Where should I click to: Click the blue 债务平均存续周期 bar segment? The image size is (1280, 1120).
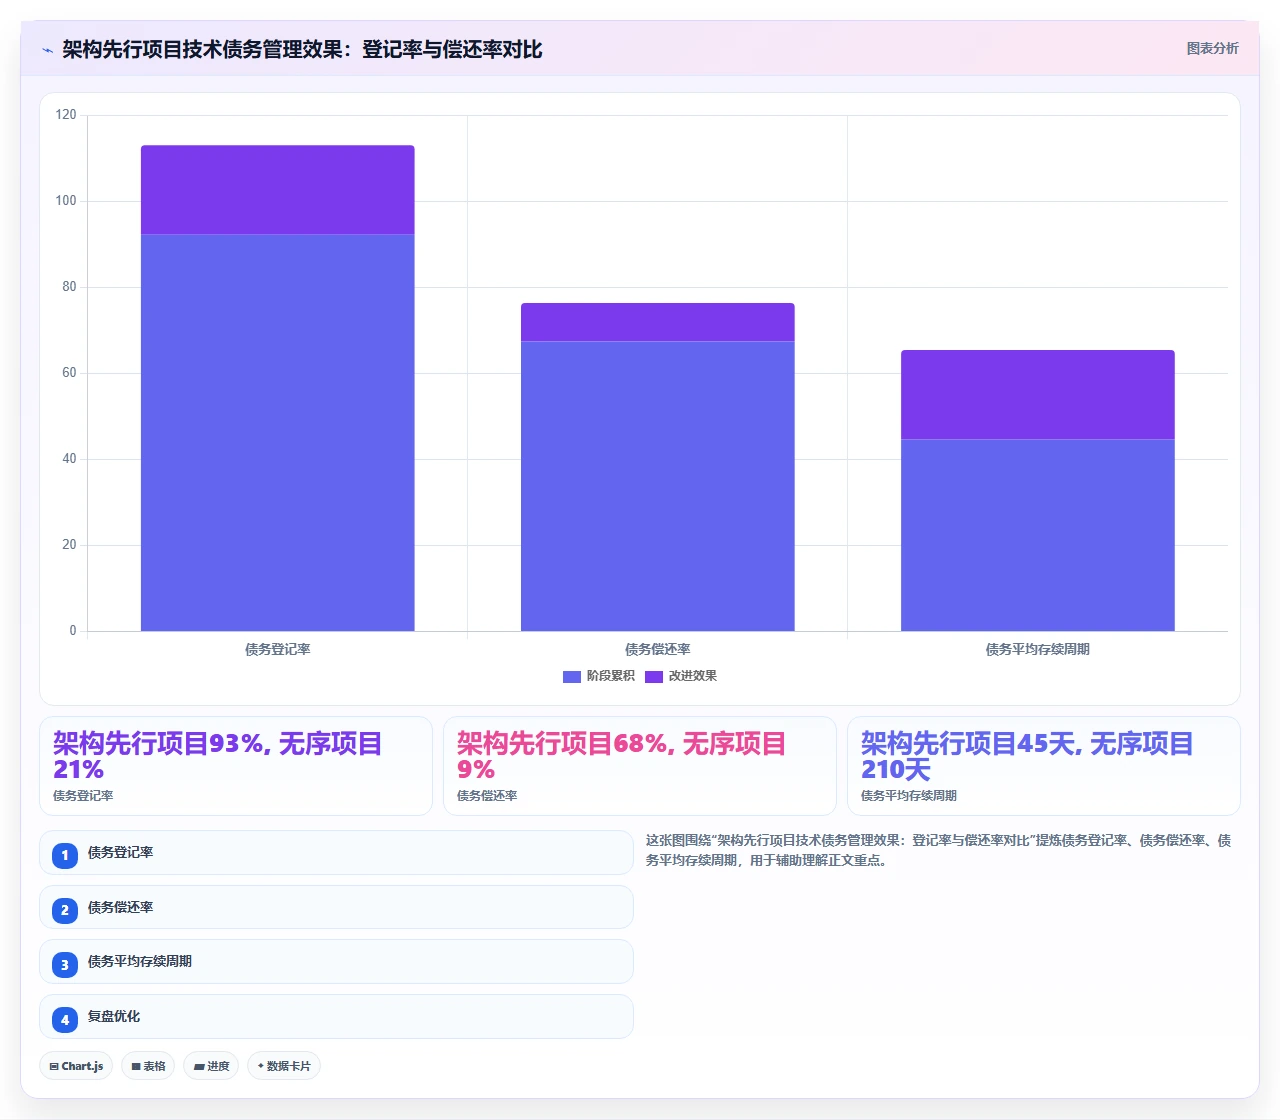coord(1037,535)
